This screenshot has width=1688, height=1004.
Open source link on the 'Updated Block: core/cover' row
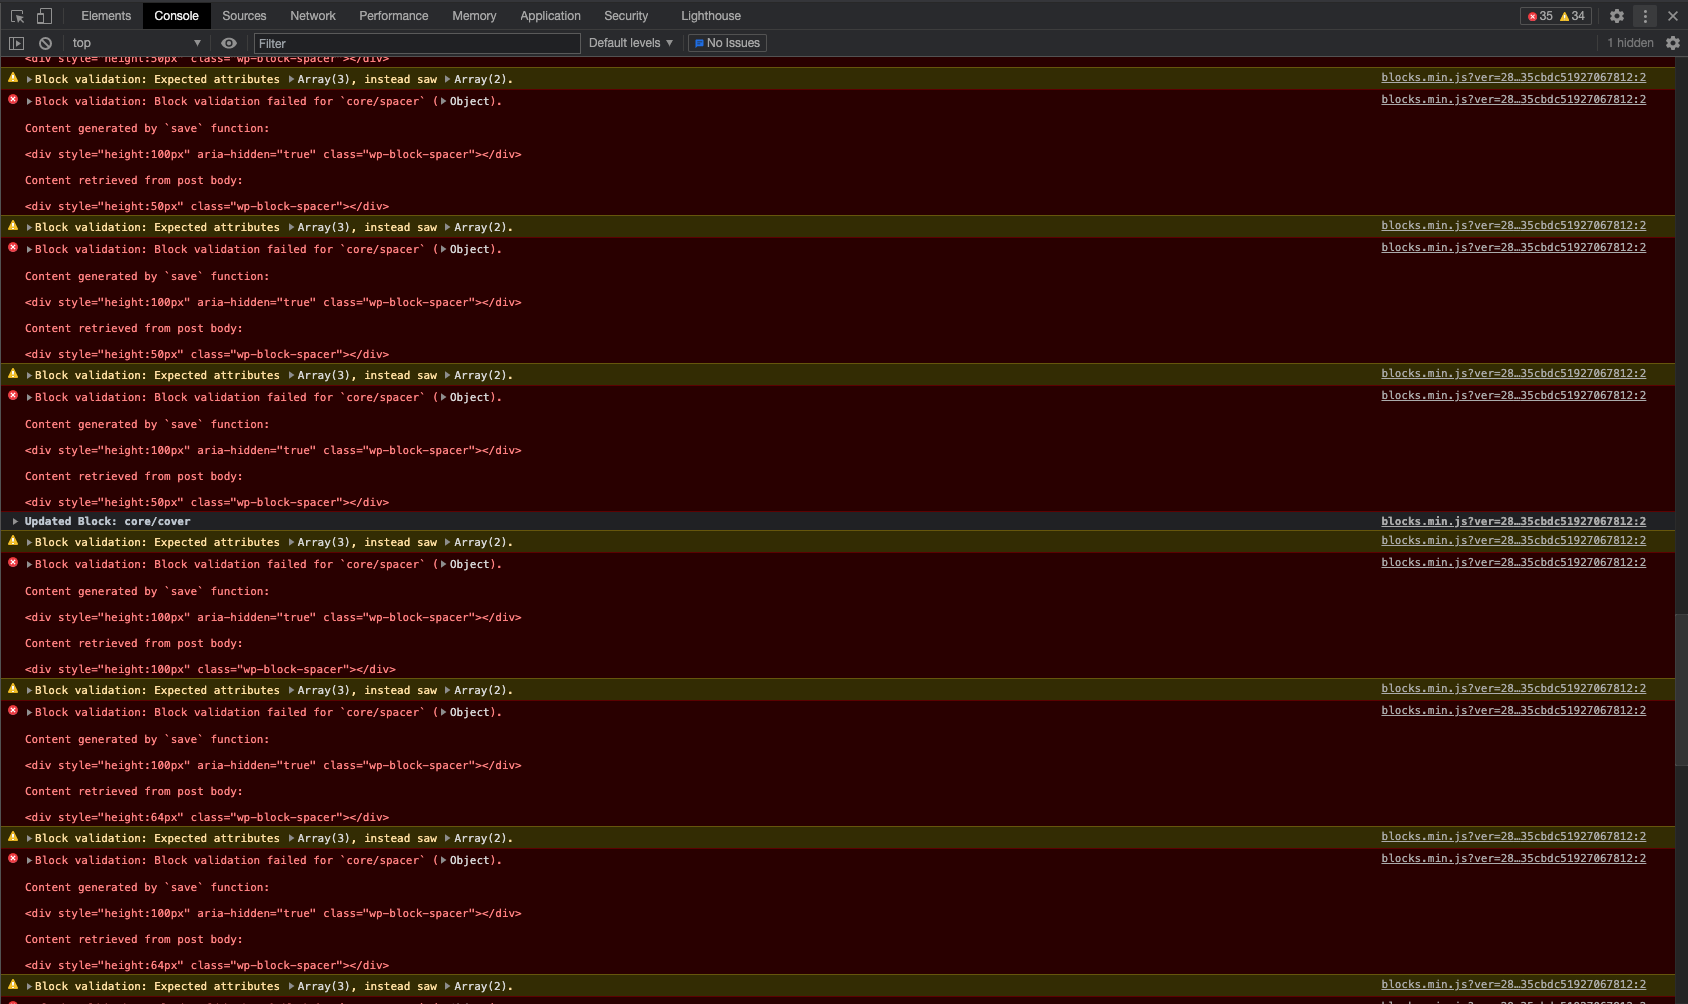click(1513, 521)
